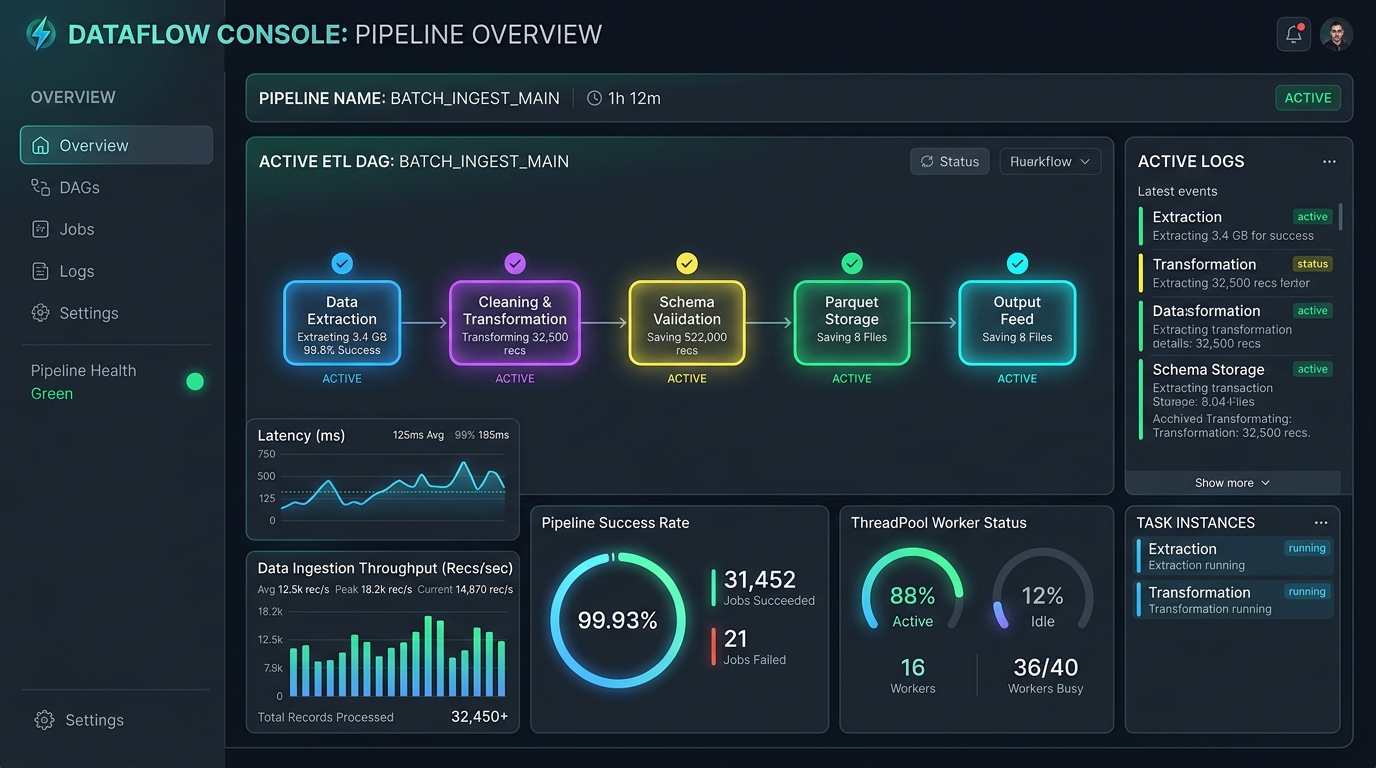Select the Schema Validation DAG node
Screen dimensions: 1376x768
687,323
